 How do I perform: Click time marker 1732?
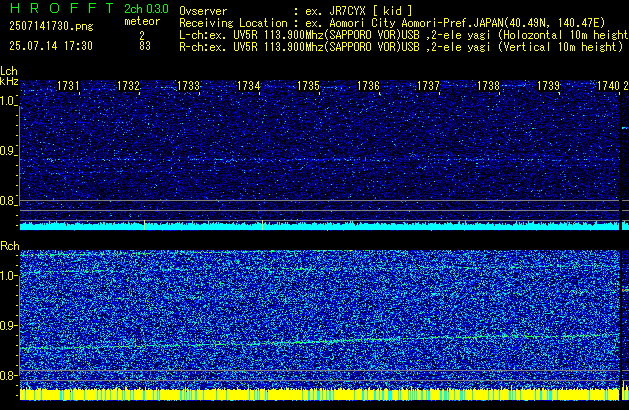click(128, 86)
